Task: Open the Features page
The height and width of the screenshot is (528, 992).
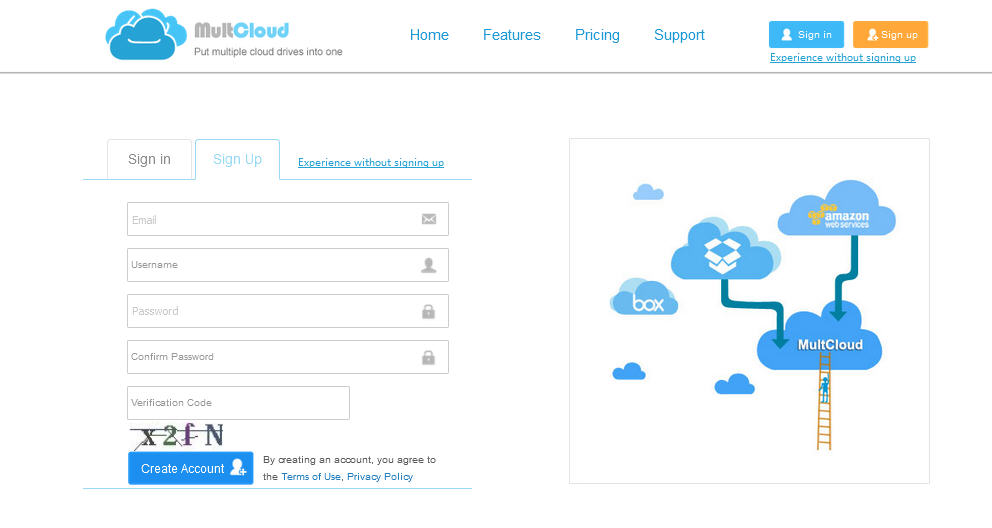Action: point(512,35)
